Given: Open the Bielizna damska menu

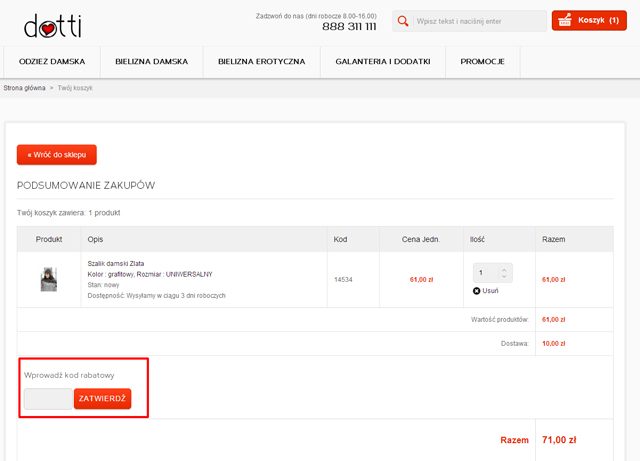Looking at the screenshot, I should (151, 62).
